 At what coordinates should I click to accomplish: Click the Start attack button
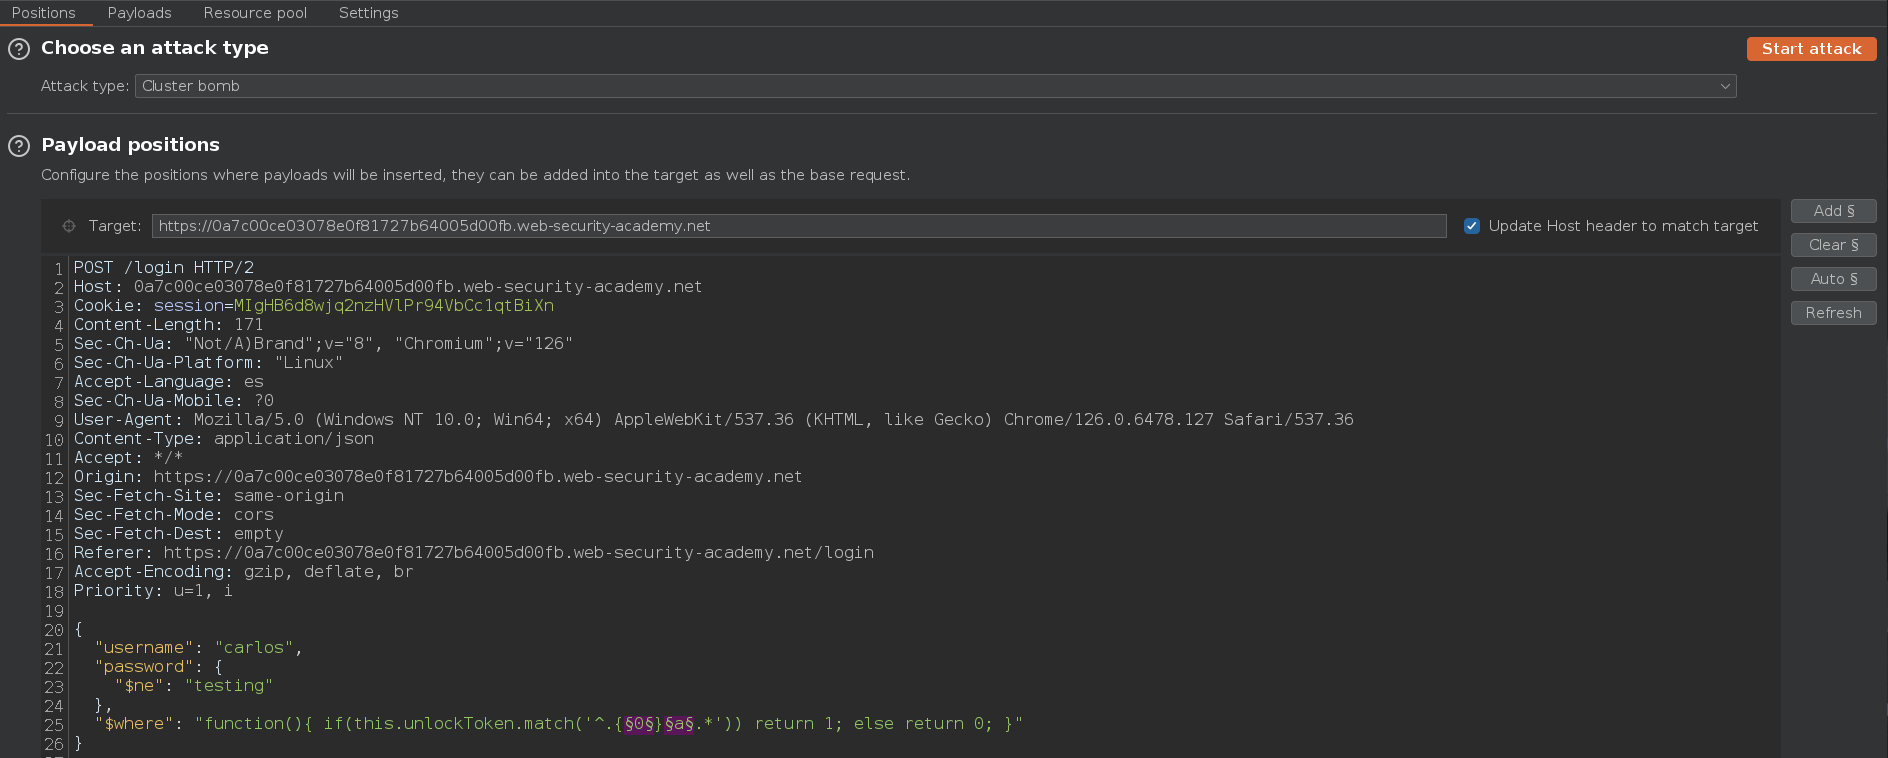(x=1811, y=49)
